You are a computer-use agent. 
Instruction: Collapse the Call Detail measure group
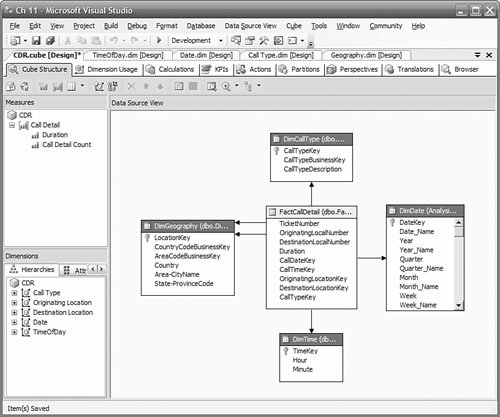tap(12, 125)
